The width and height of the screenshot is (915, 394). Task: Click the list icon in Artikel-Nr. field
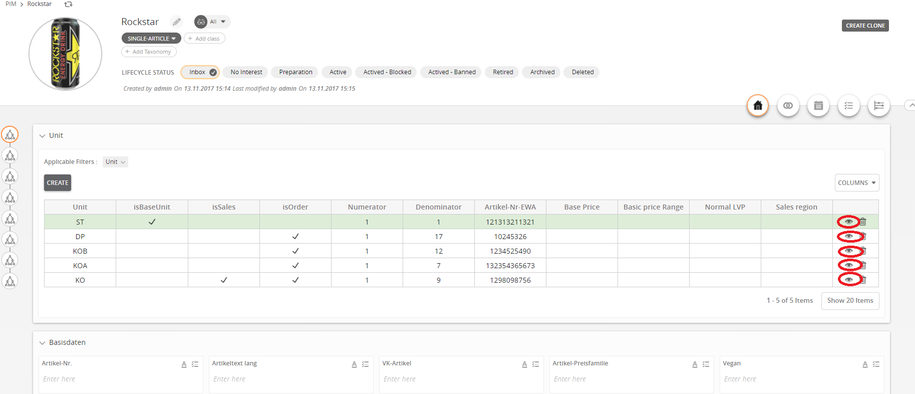pyautogui.click(x=195, y=364)
